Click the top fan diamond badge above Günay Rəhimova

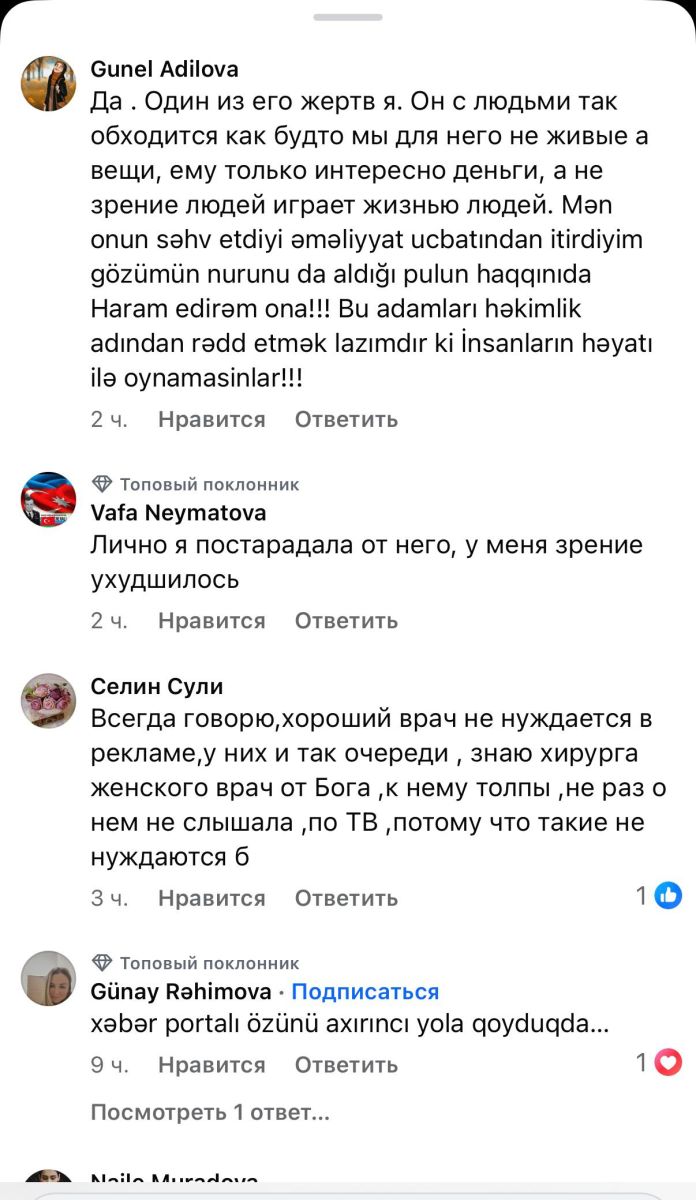pos(102,963)
